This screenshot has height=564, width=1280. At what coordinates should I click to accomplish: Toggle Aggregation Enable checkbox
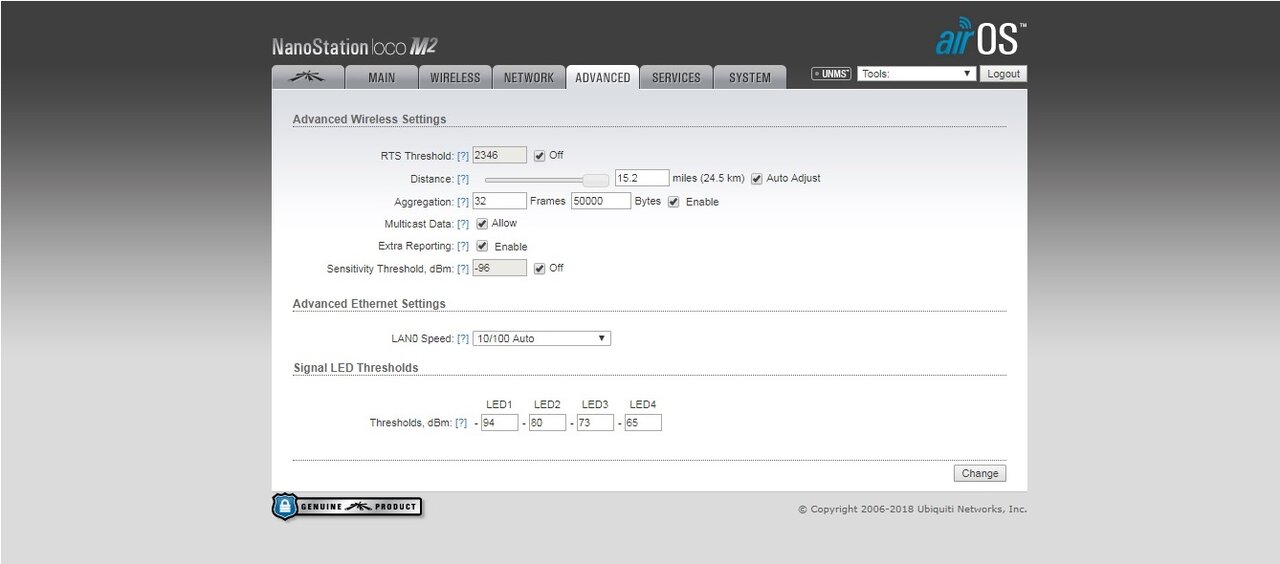[673, 202]
